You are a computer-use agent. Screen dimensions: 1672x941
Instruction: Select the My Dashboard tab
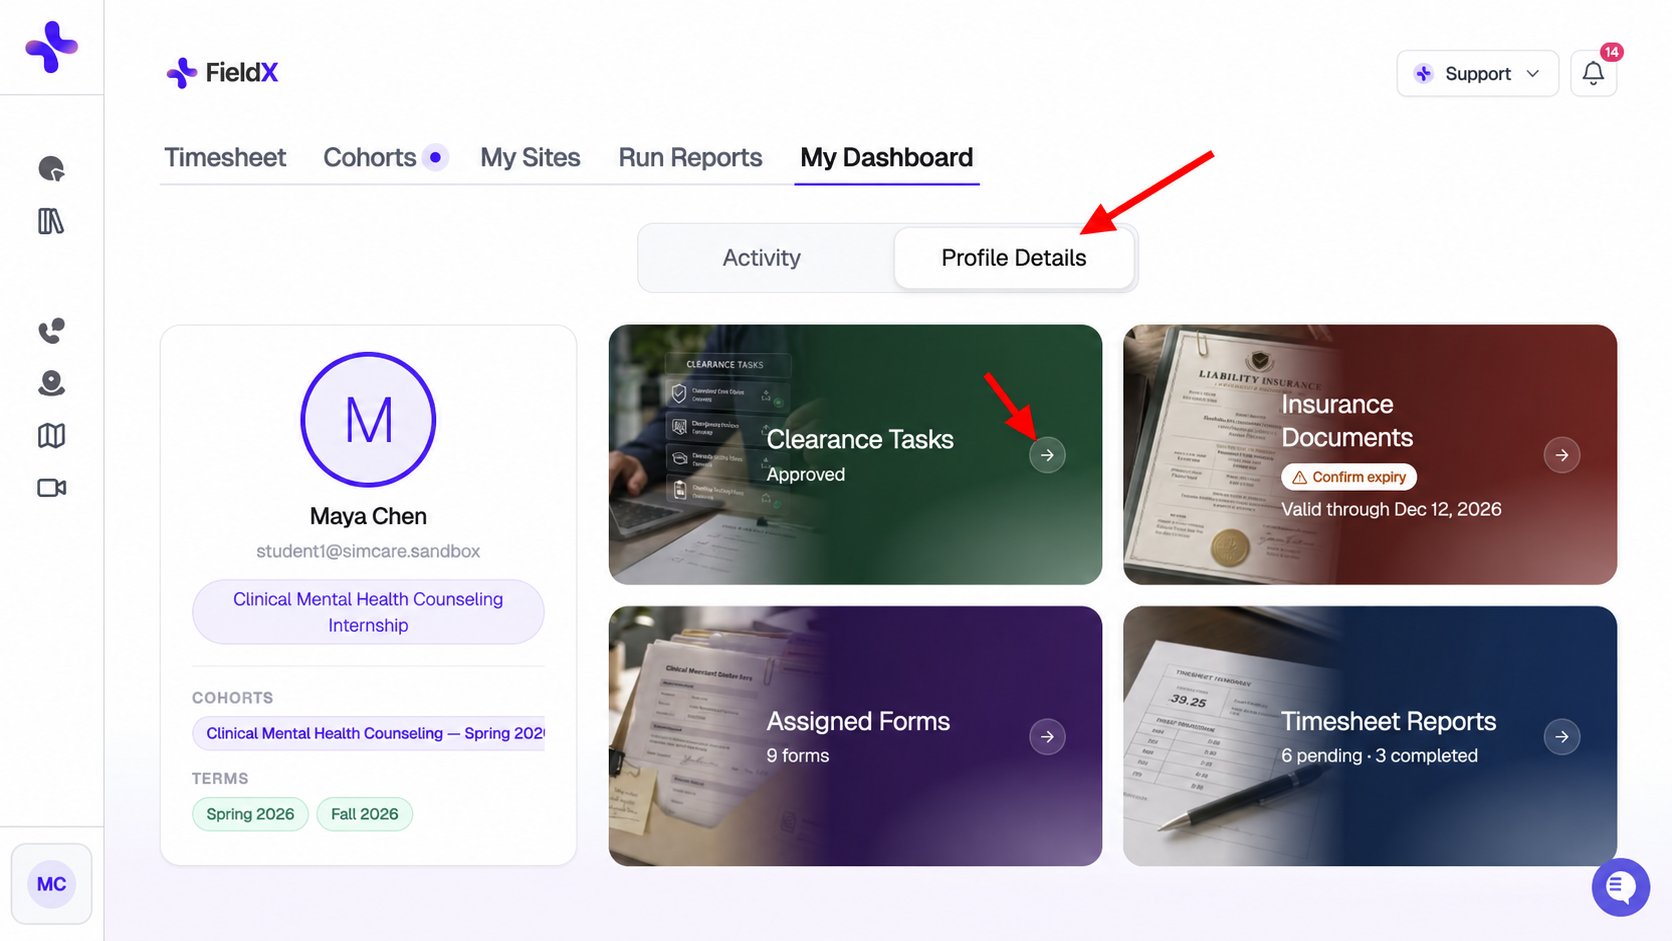[887, 157]
